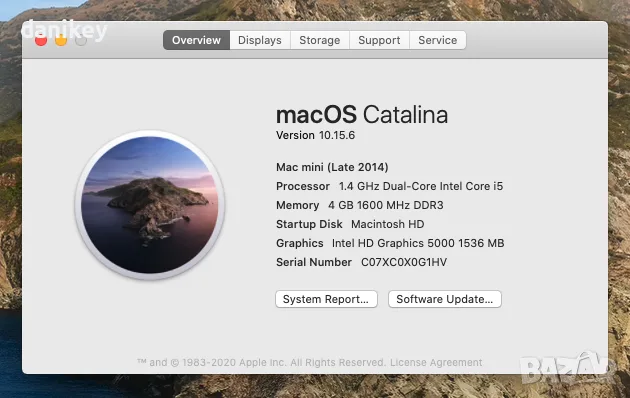Click the macOS Catalina title
Viewport: 630px width, 398px height.
pos(362,115)
